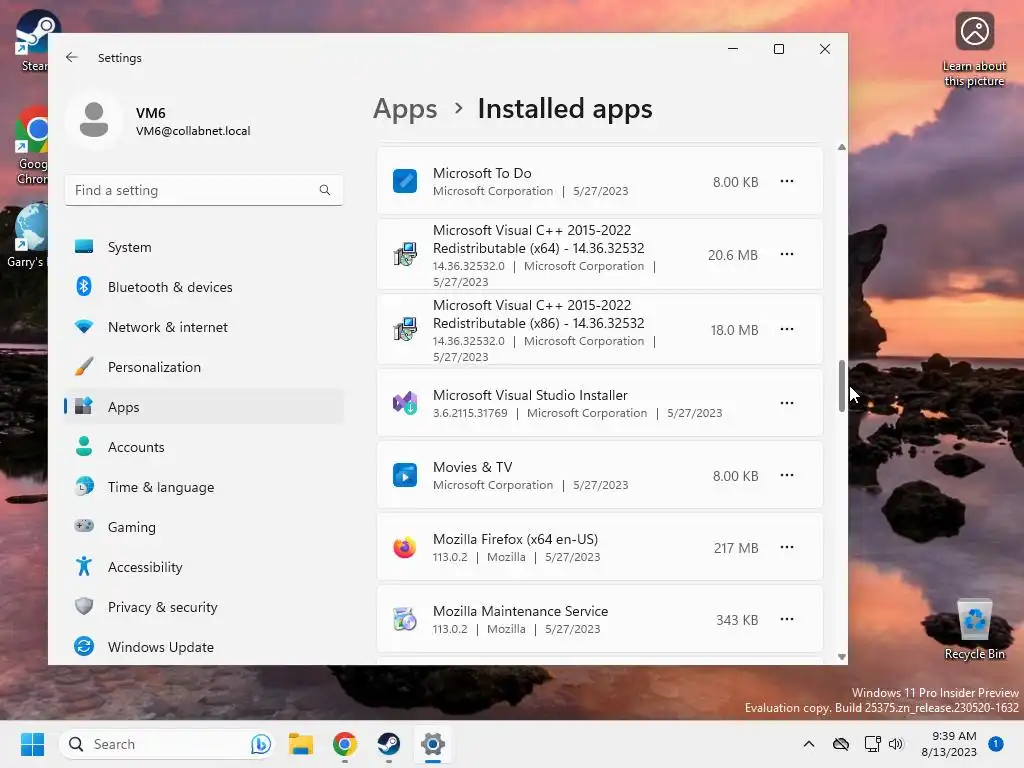The height and width of the screenshot is (768, 1024).
Task: Open Privacy & security settings
Action: [x=204, y=607]
